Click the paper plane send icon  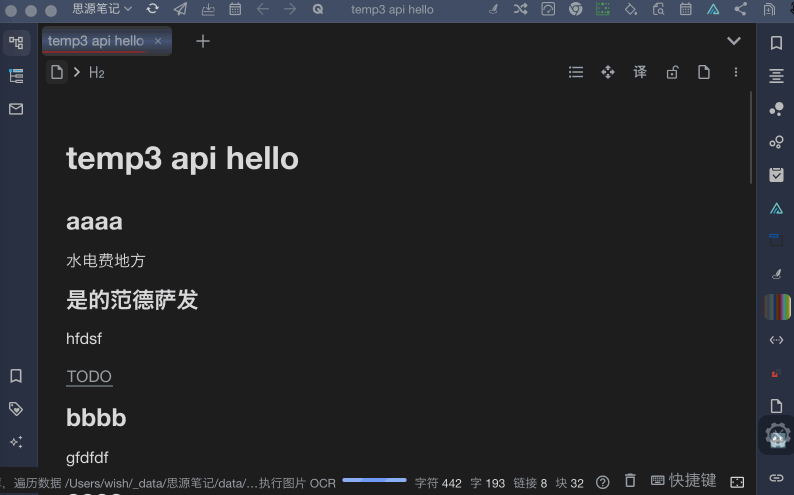[x=180, y=9]
